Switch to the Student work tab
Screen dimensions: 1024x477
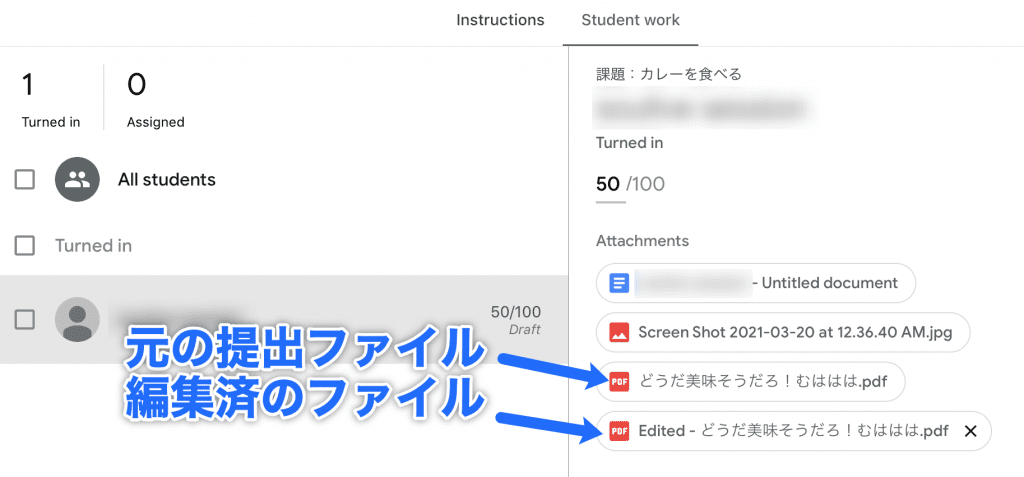[x=630, y=20]
